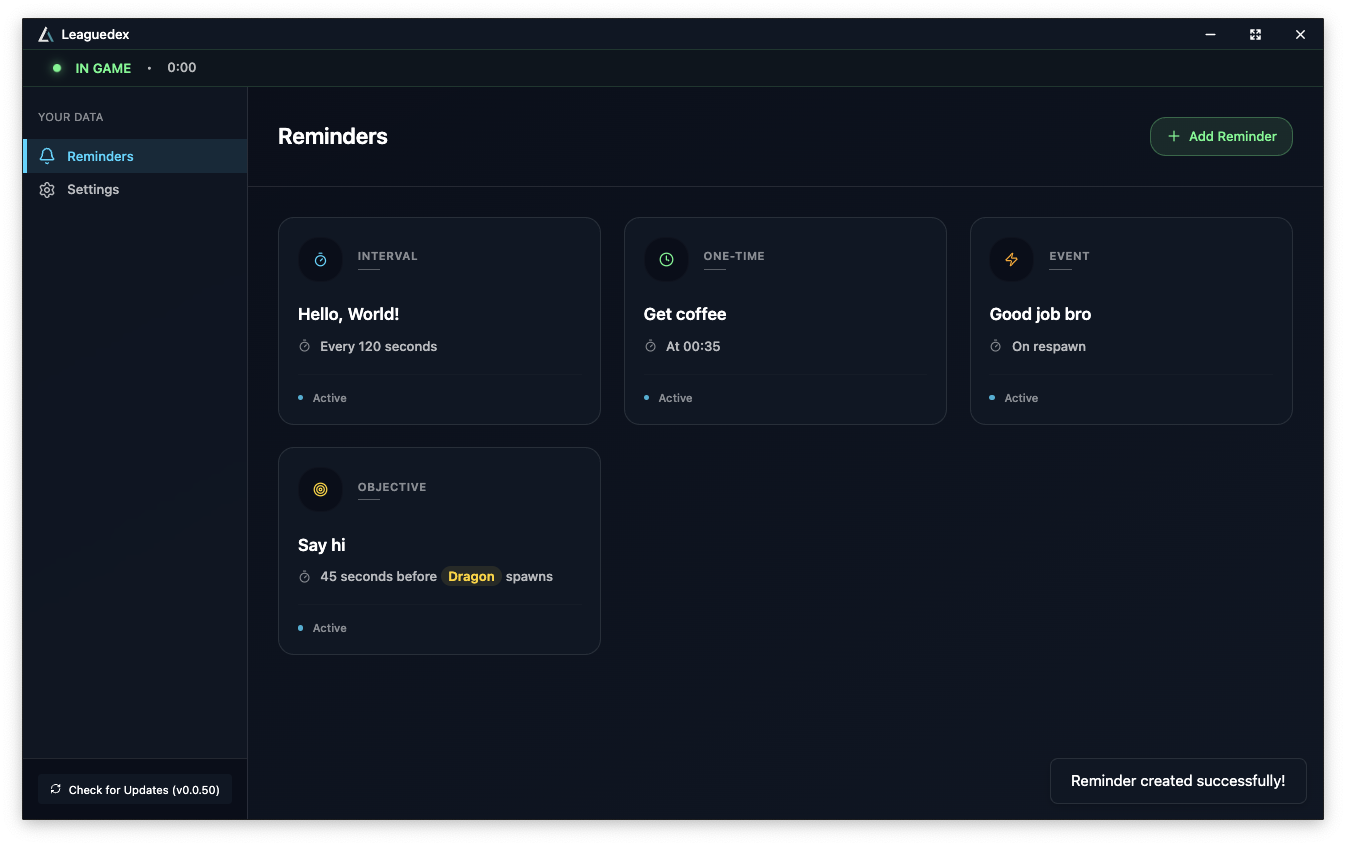The width and height of the screenshot is (1346, 846).
Task: Click the ONE-TIME type label
Action: click(x=734, y=256)
